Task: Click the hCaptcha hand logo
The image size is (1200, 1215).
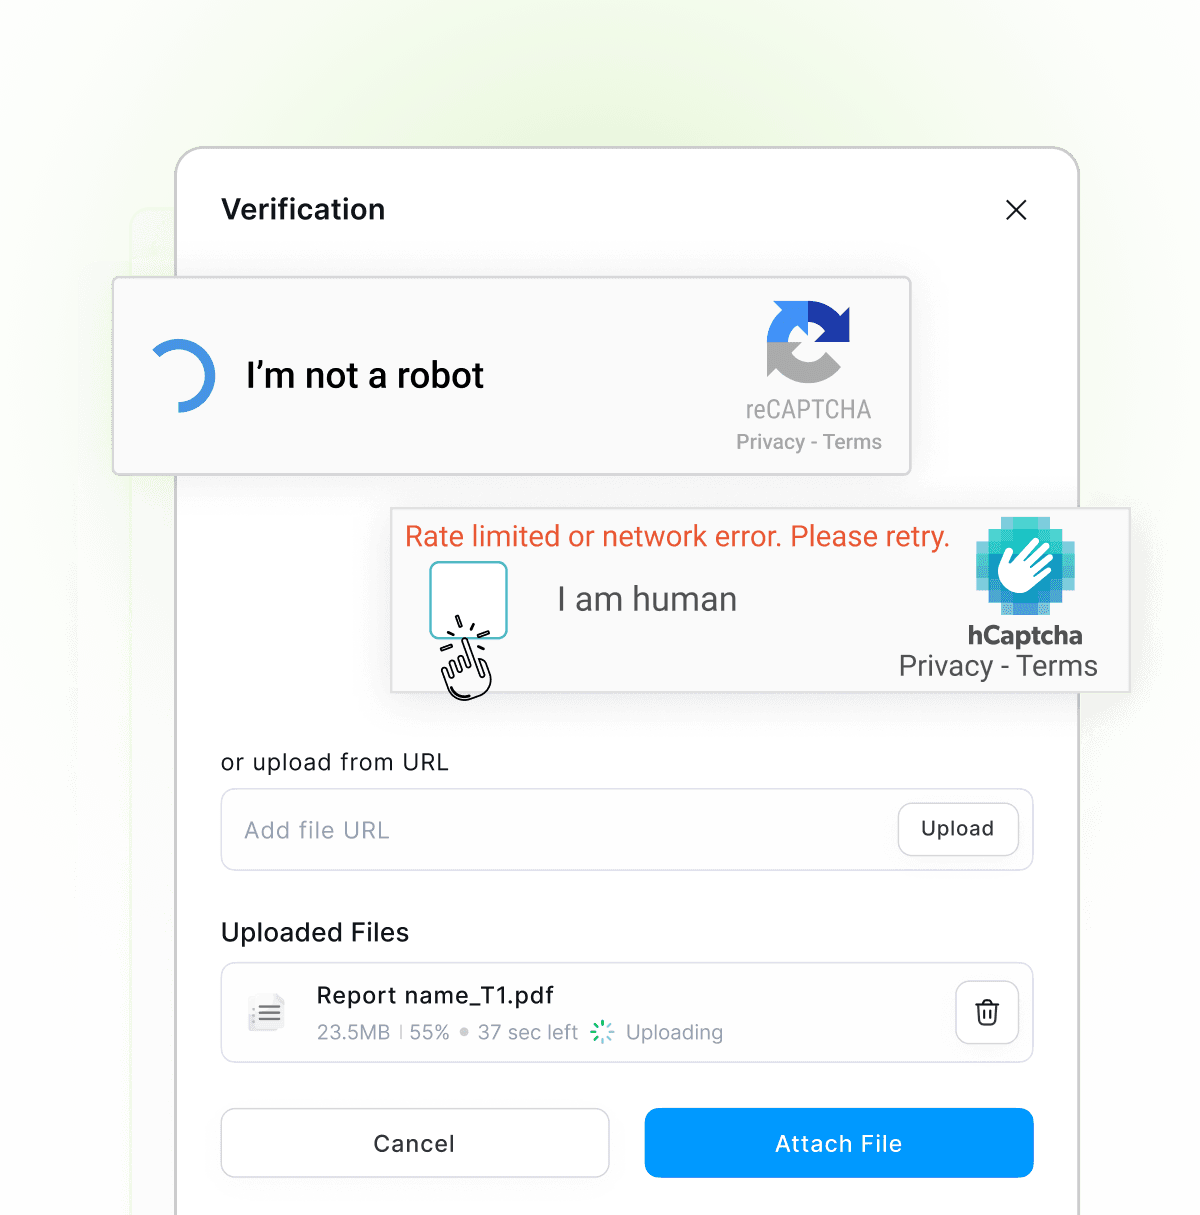Action: coord(1025,566)
